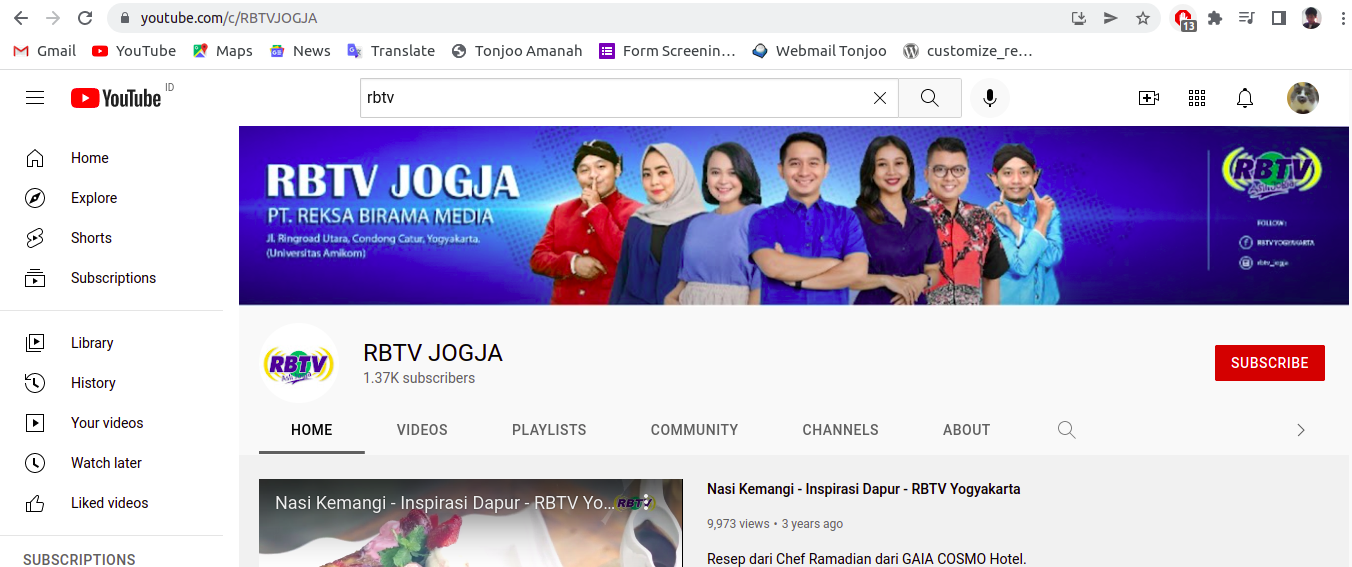
Task: Play the Nasi Kemangi featured video
Action: [x=471, y=523]
